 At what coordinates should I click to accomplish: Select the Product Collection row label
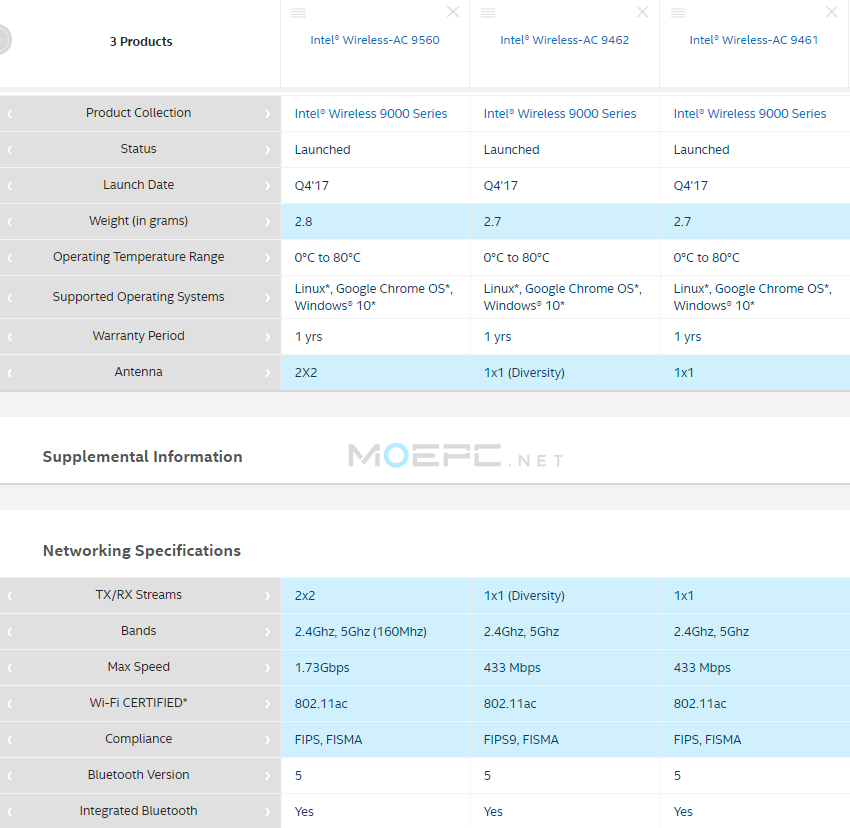click(x=138, y=113)
